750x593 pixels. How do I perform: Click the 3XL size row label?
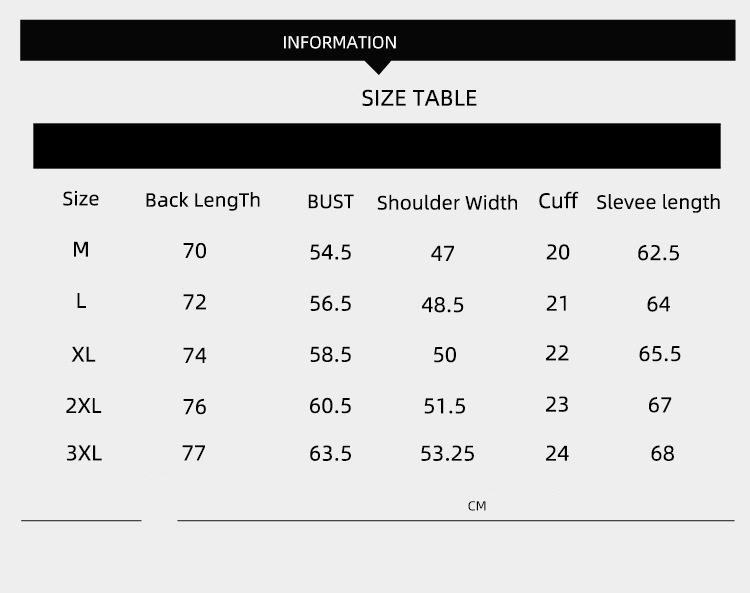[84, 453]
